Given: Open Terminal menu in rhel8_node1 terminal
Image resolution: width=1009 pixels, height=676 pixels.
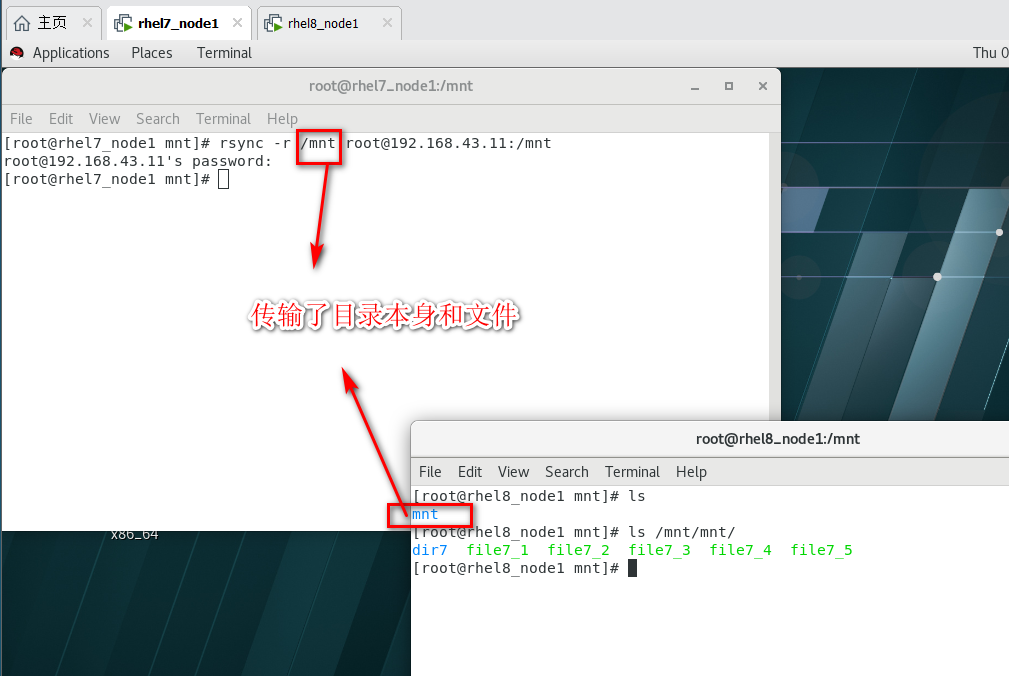Looking at the screenshot, I should pos(633,472).
